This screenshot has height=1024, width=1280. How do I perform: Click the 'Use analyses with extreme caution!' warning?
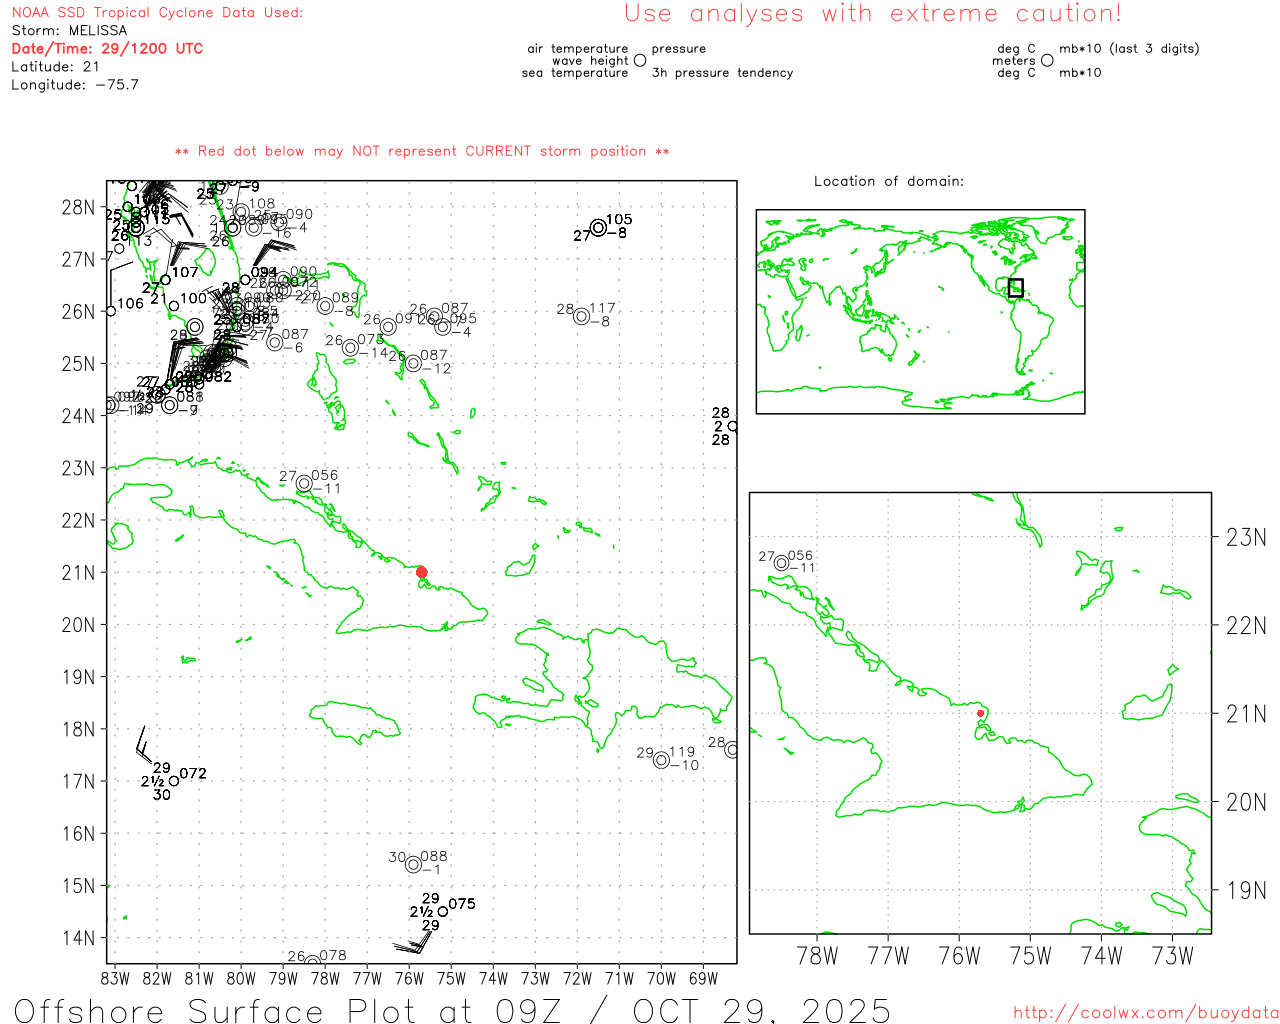coord(873,14)
